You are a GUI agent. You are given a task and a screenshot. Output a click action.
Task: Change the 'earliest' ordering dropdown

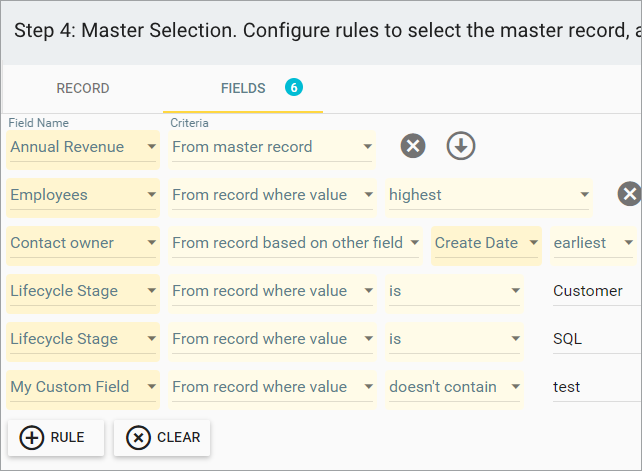click(x=593, y=243)
